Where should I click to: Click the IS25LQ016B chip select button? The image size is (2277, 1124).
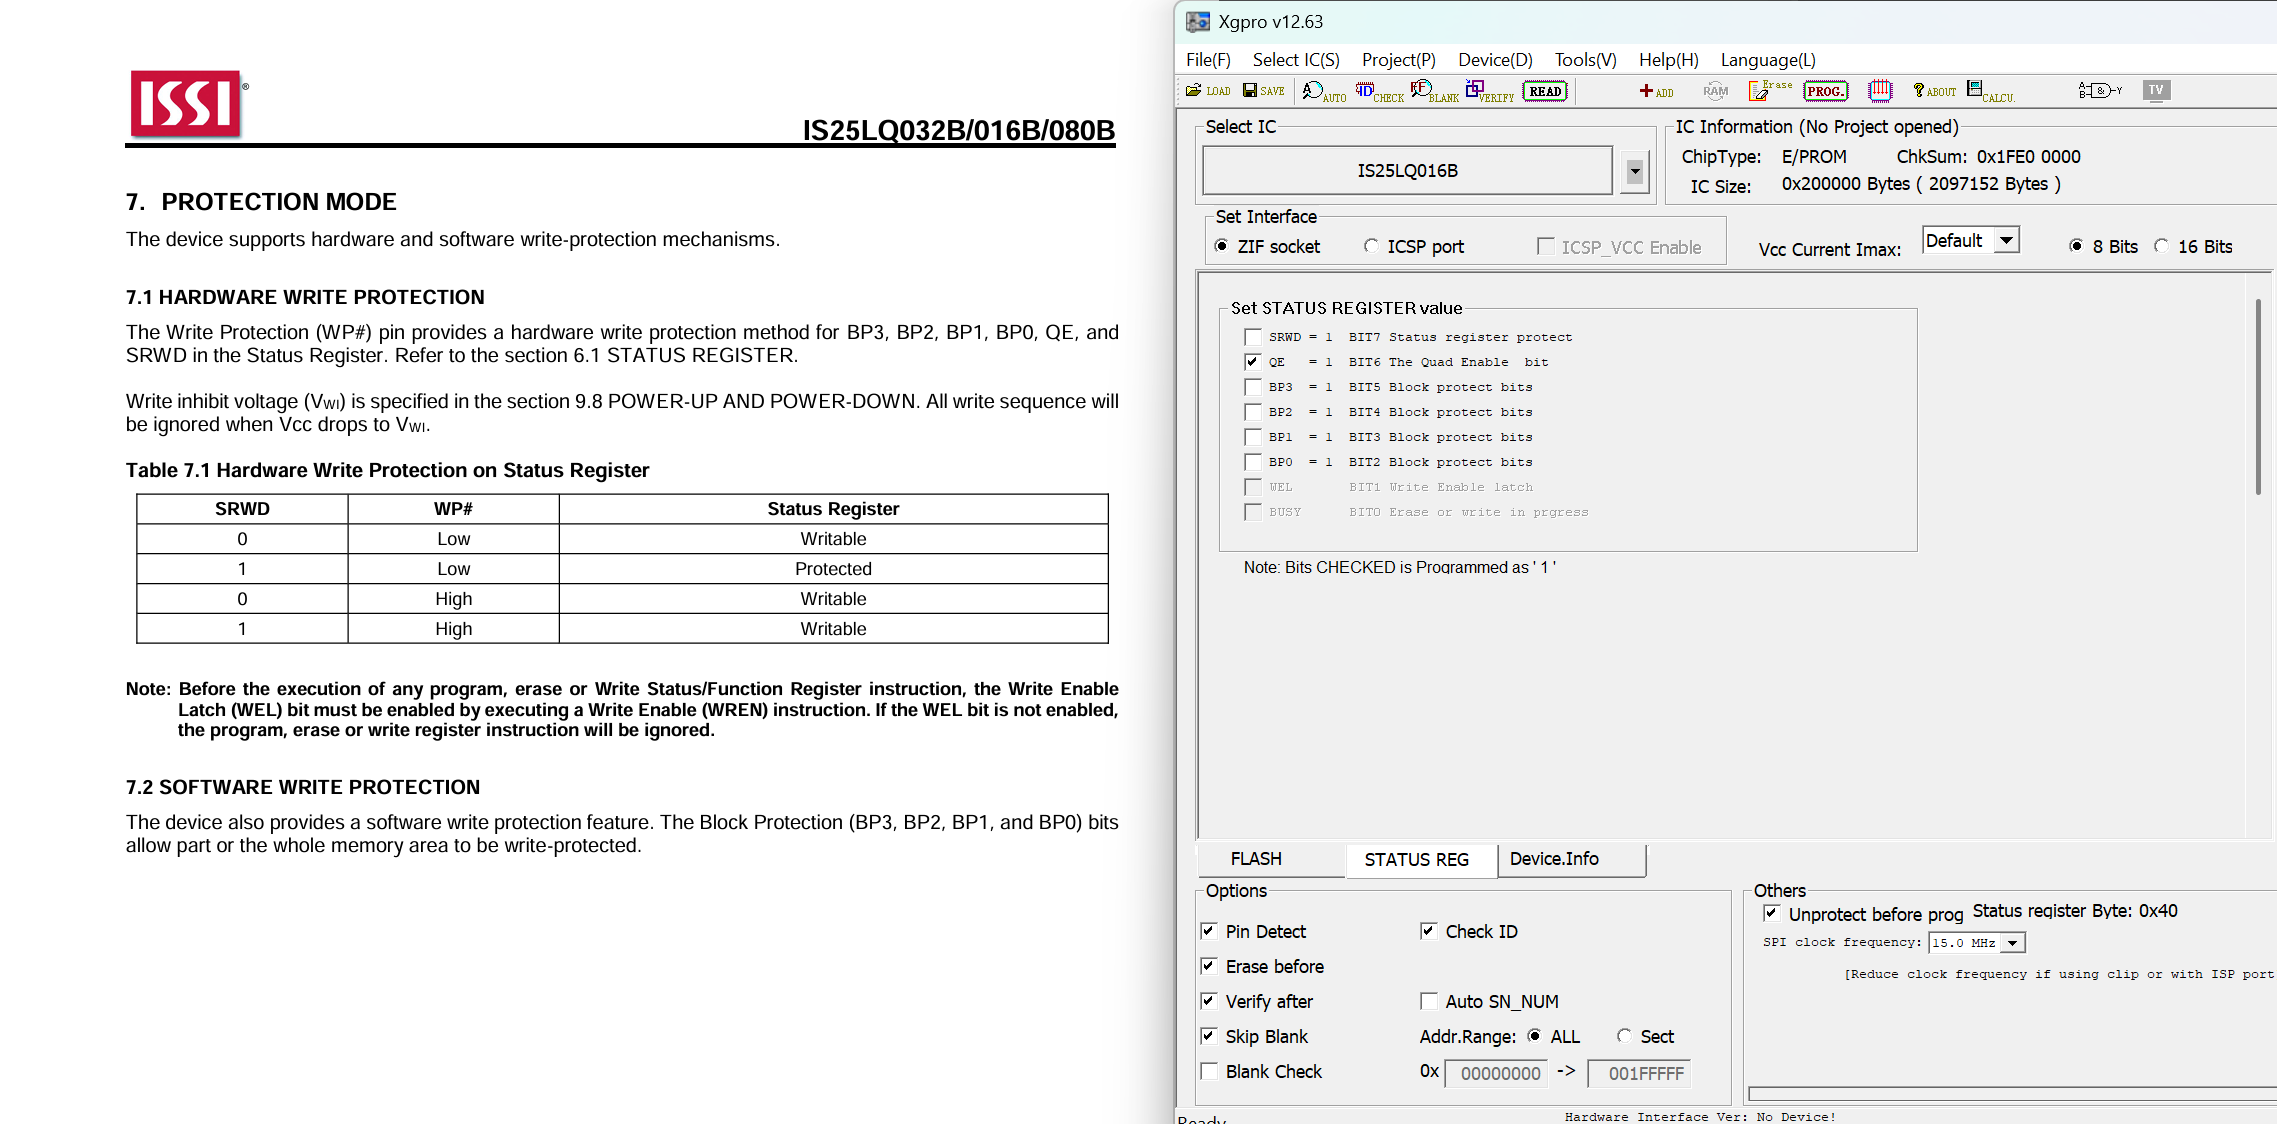click(1406, 171)
